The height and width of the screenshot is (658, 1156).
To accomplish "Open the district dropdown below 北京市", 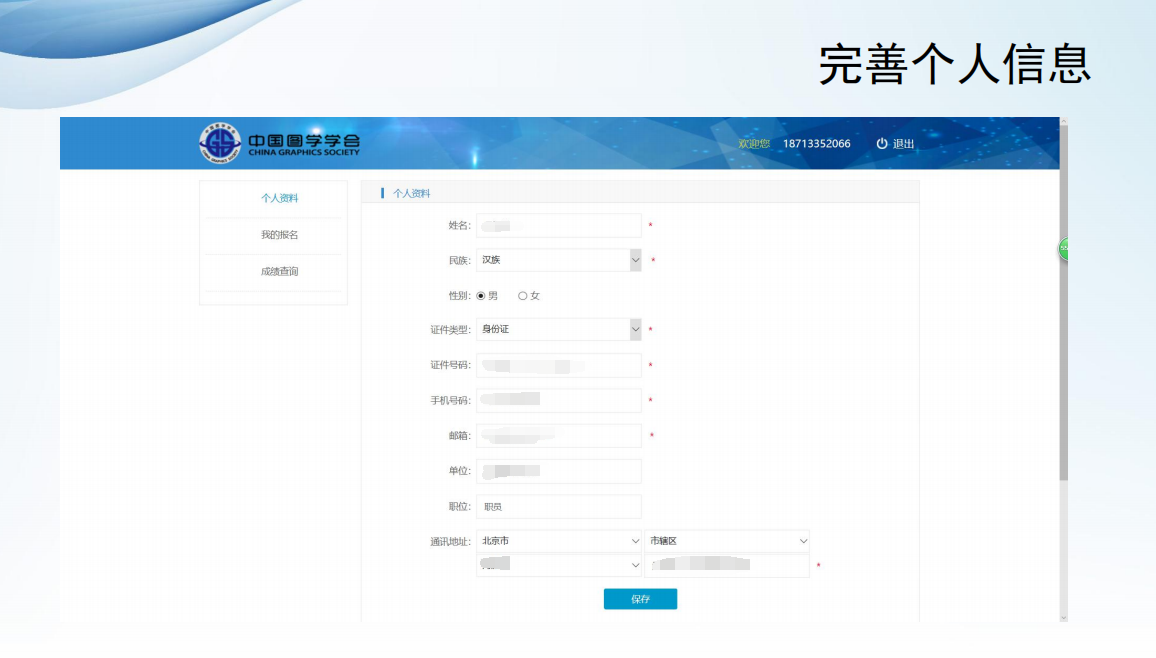I will point(559,566).
